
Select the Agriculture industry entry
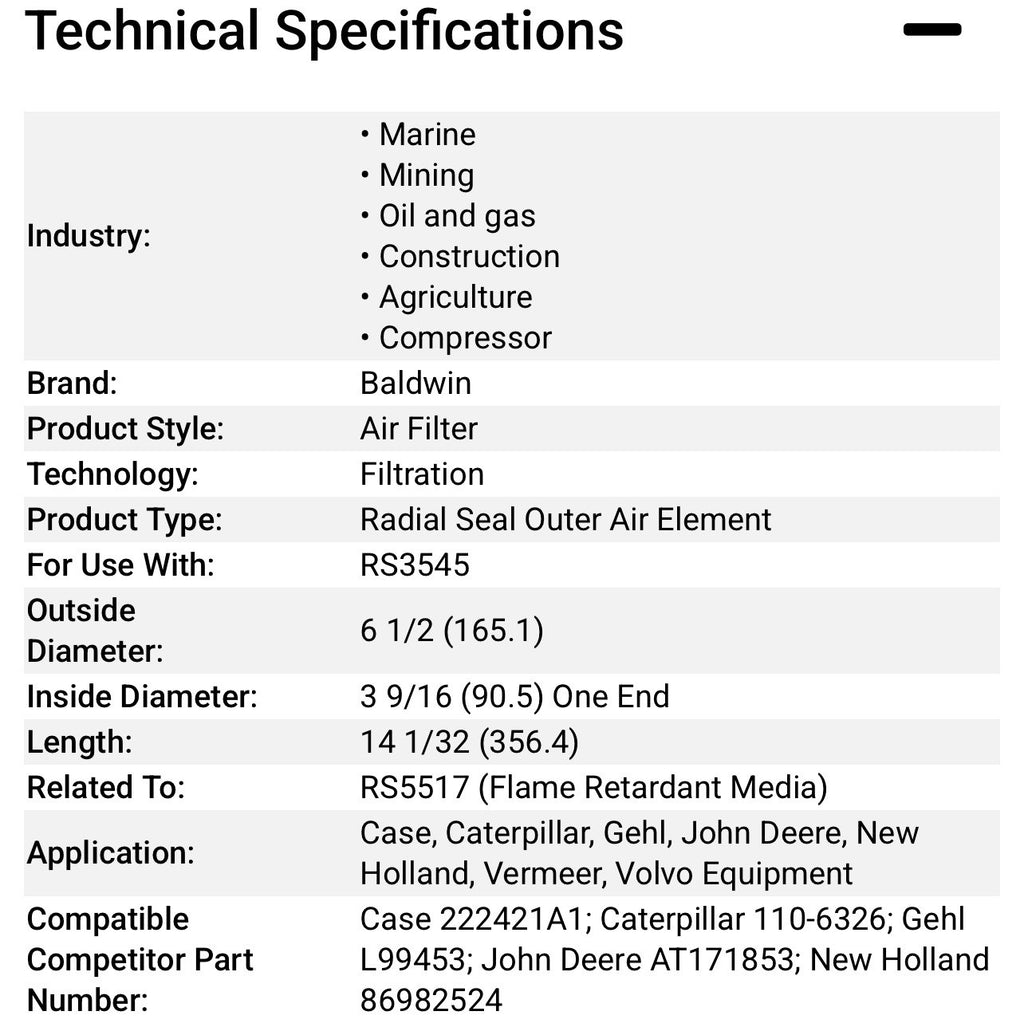455,298
